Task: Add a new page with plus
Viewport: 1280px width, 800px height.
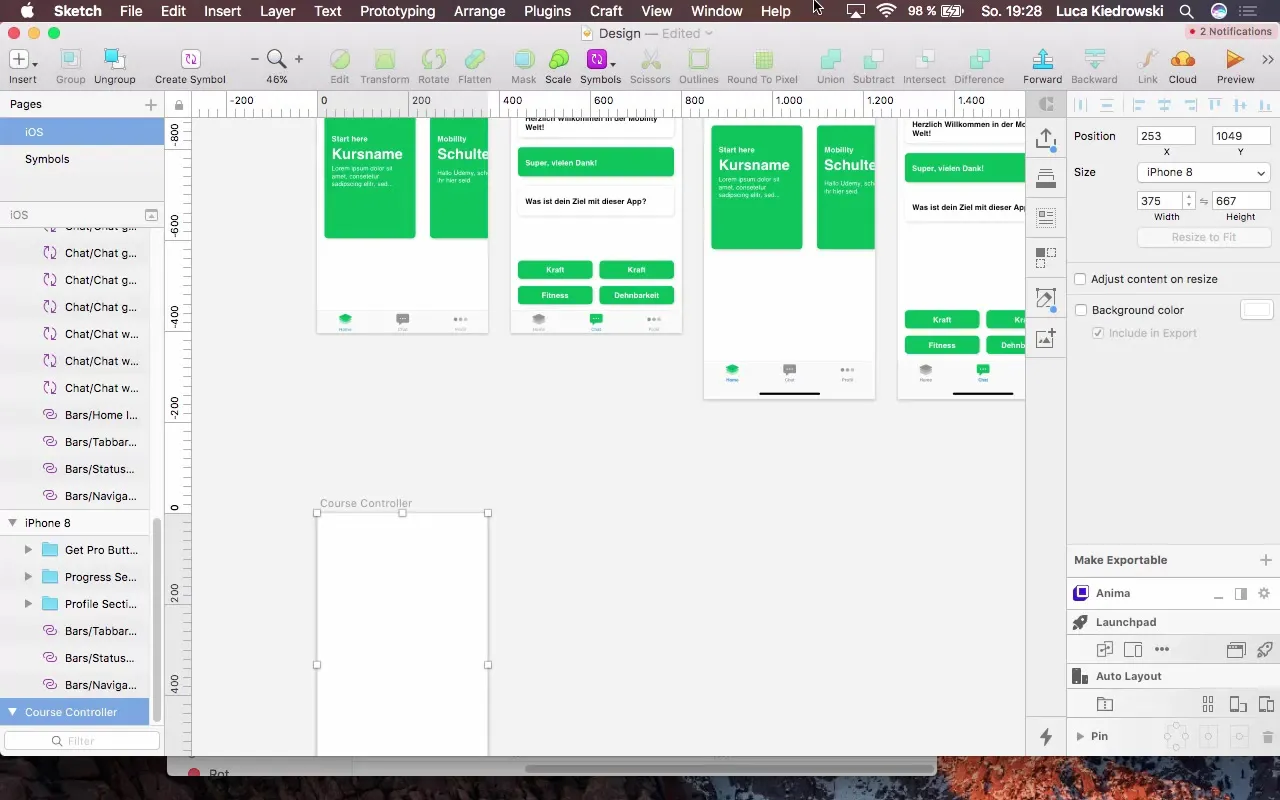Action: point(150,104)
